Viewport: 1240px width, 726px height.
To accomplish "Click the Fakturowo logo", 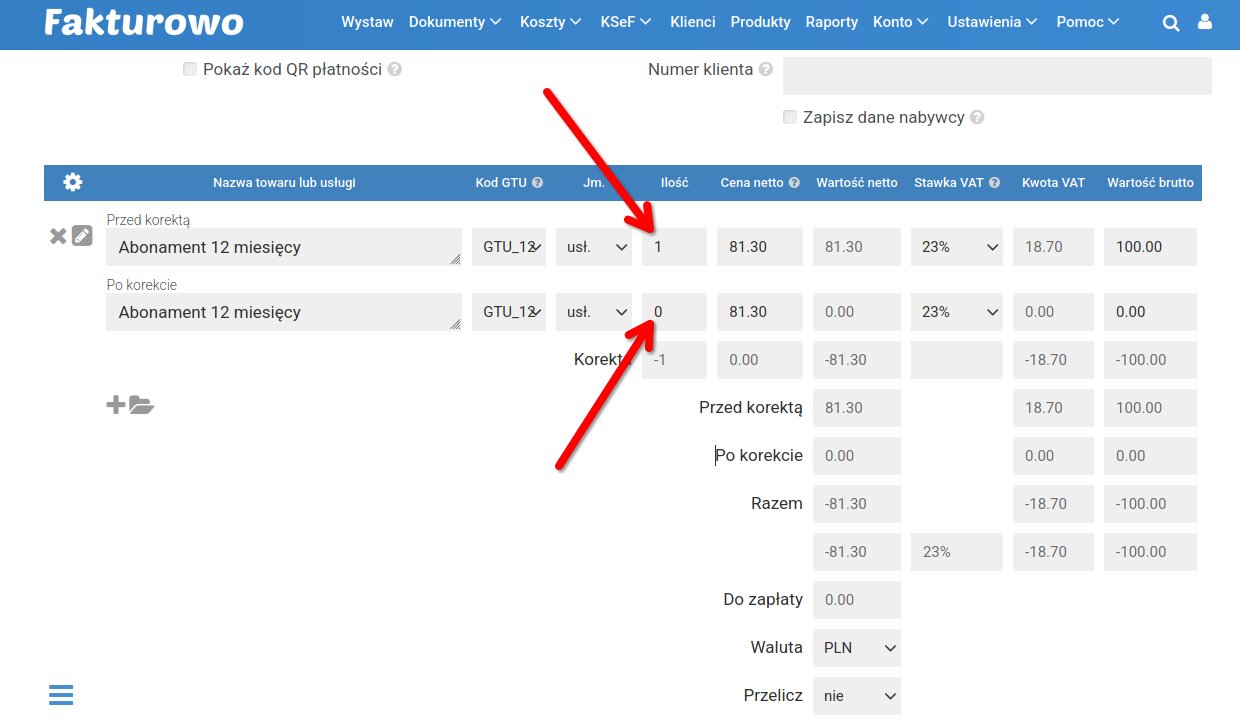I will click(x=144, y=22).
